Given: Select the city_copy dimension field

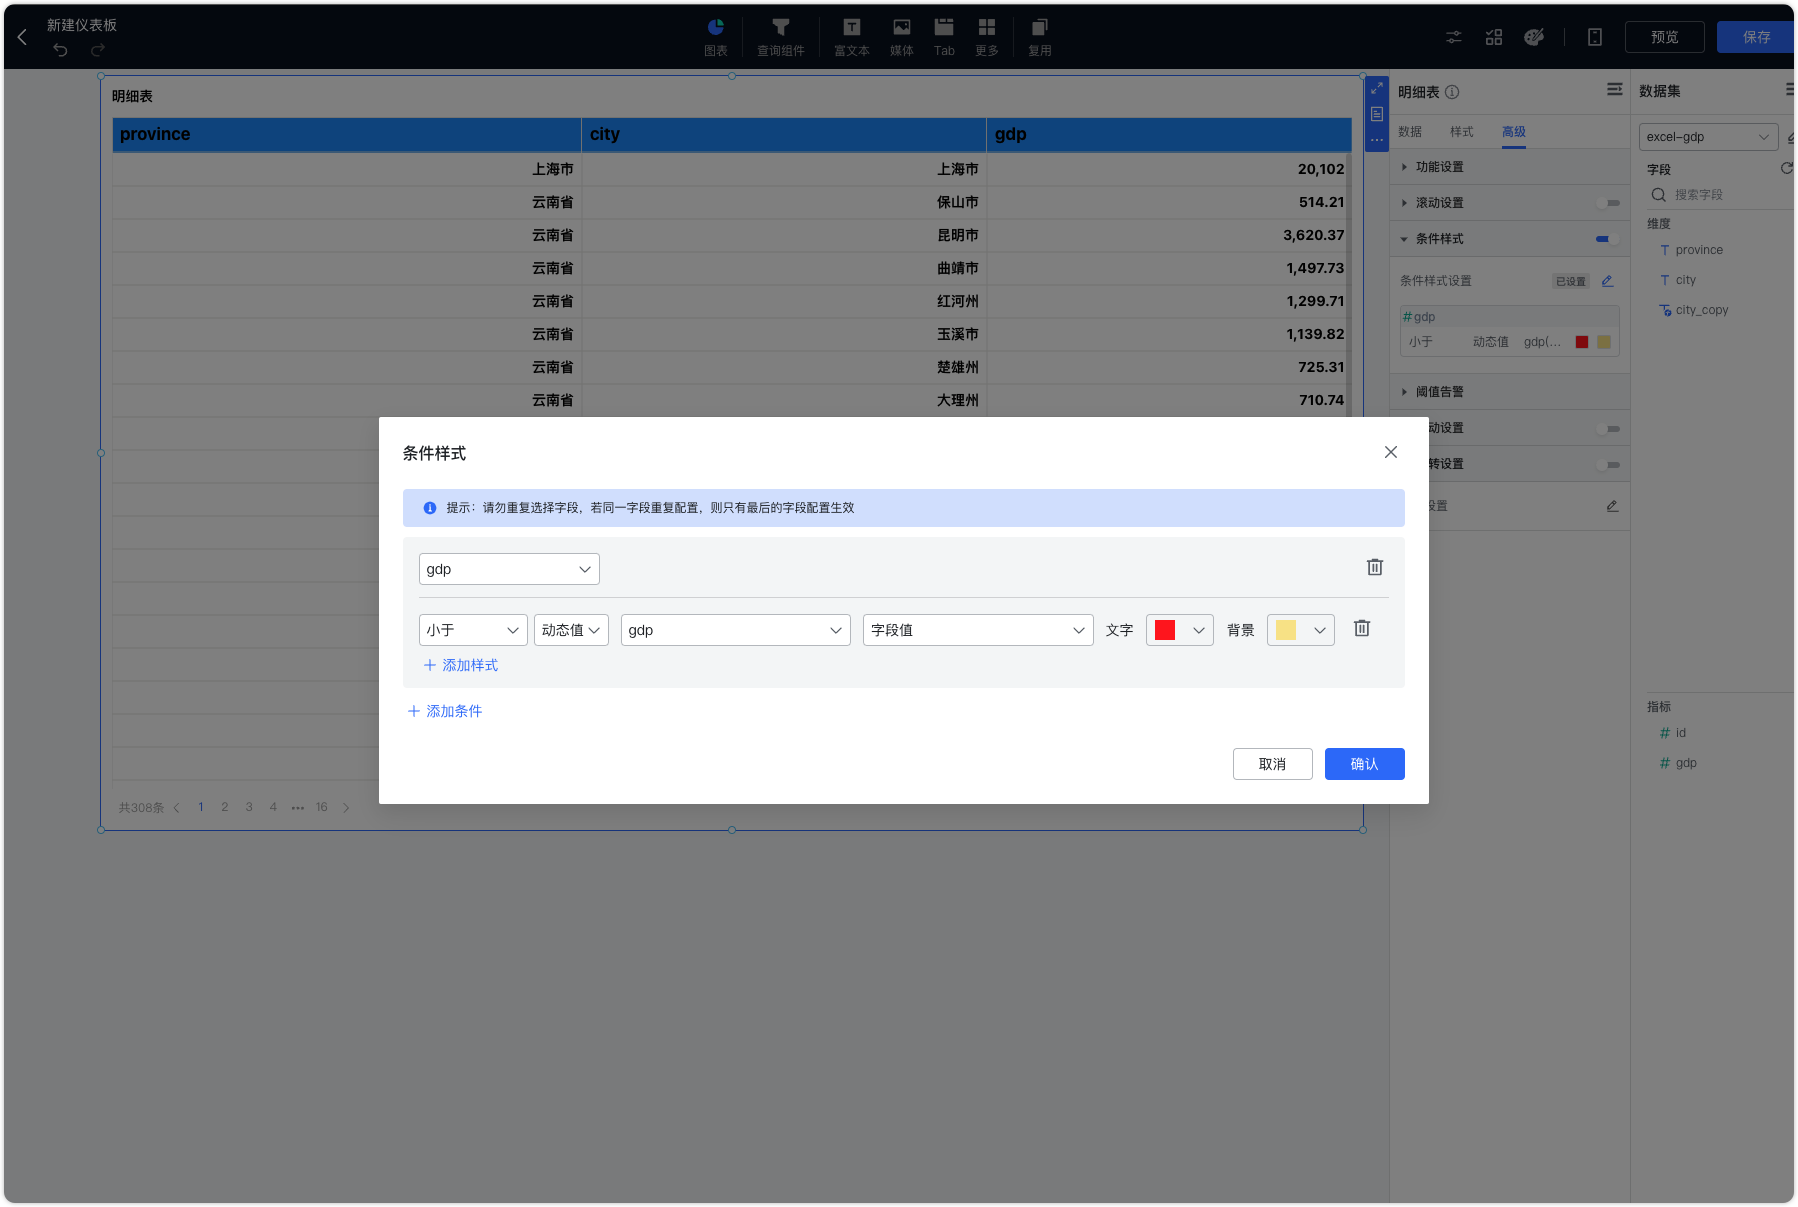Looking at the screenshot, I should pyautogui.click(x=1702, y=310).
